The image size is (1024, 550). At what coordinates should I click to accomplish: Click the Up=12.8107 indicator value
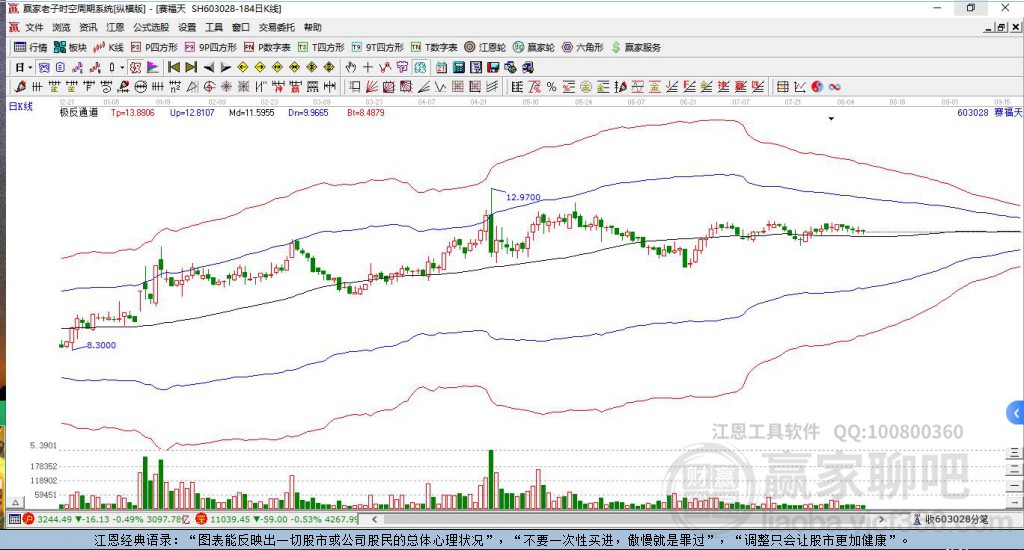(192, 112)
